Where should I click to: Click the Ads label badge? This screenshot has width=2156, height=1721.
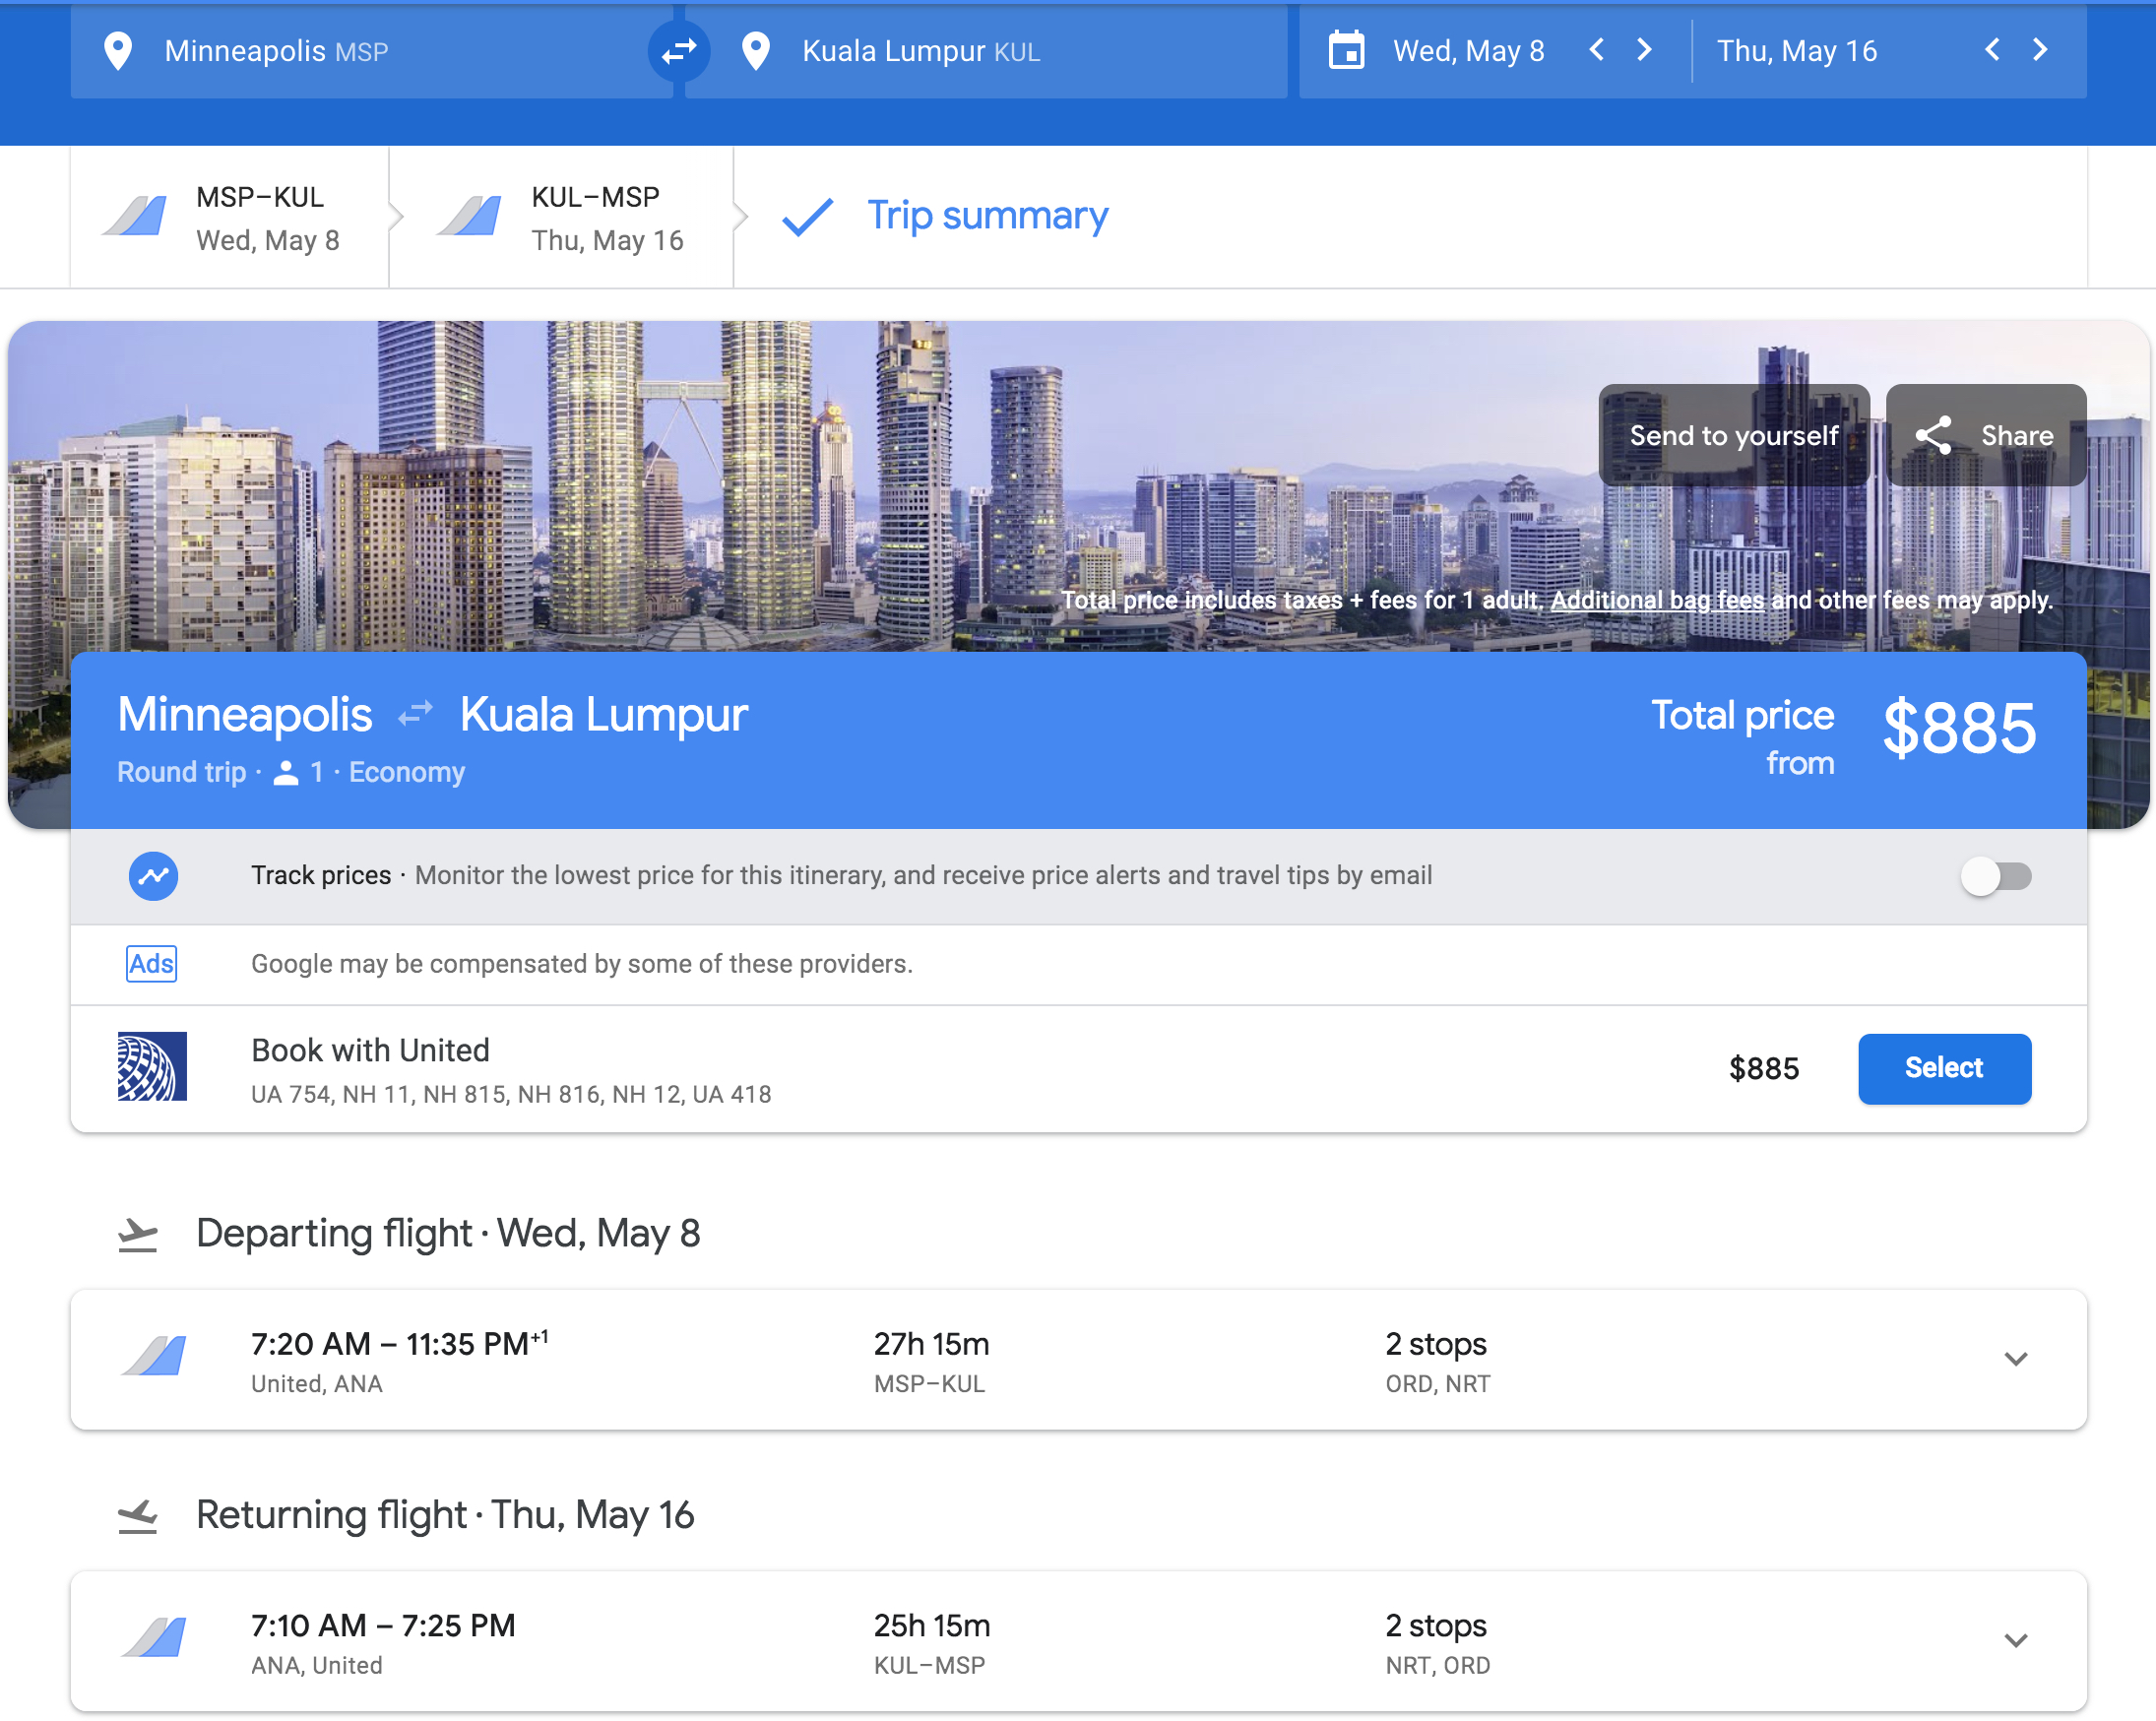[x=151, y=964]
